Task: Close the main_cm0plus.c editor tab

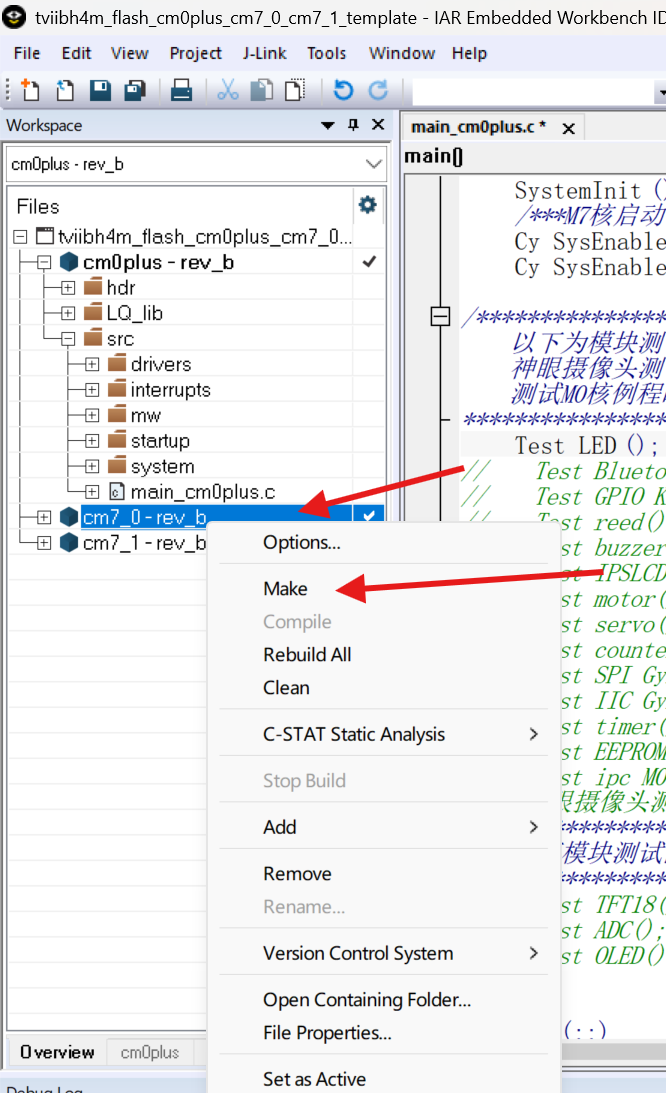Action: [x=568, y=128]
